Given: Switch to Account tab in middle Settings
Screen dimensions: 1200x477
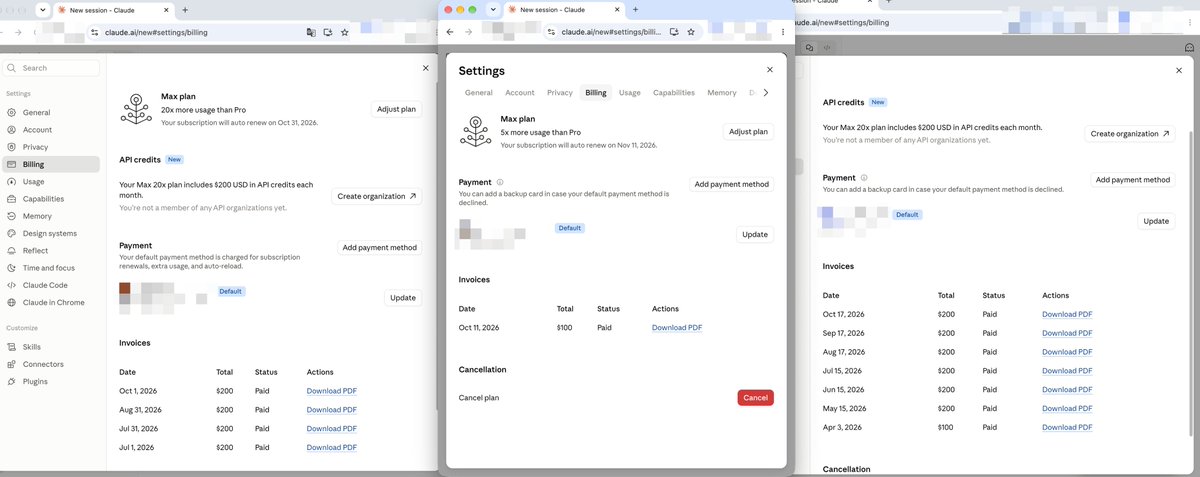Looking at the screenshot, I should 520,92.
